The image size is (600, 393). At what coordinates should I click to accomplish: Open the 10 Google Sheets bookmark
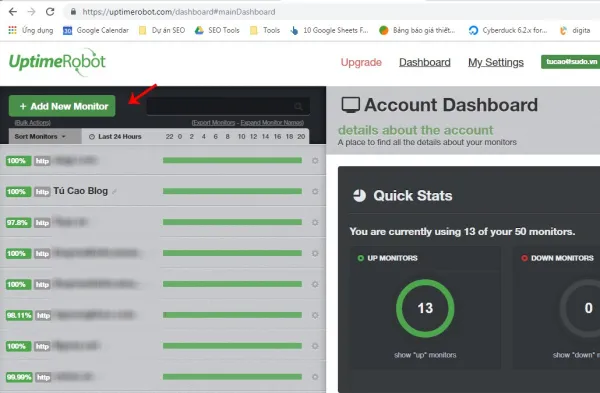pos(329,30)
